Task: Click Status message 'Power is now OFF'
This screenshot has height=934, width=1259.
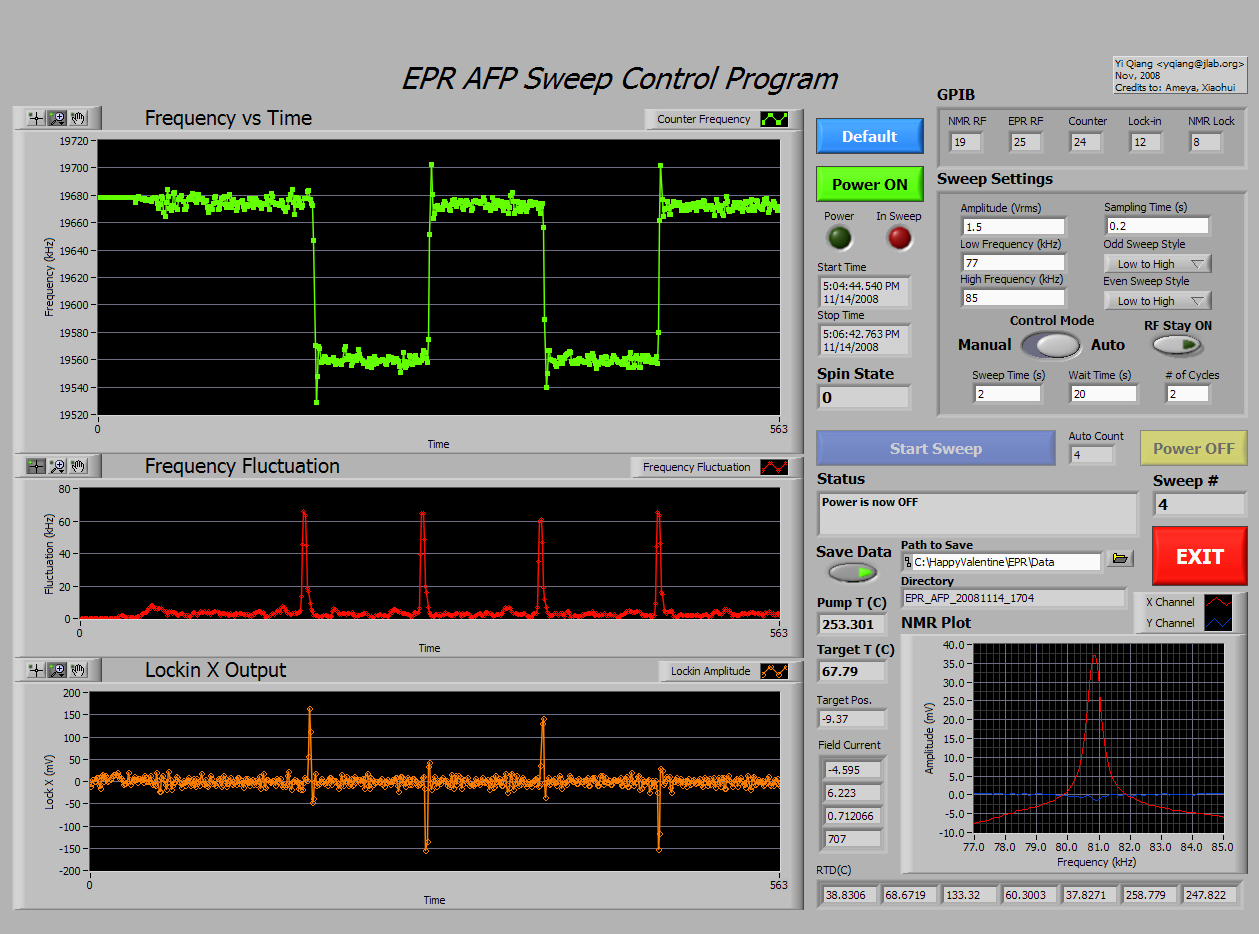Action: tap(977, 513)
